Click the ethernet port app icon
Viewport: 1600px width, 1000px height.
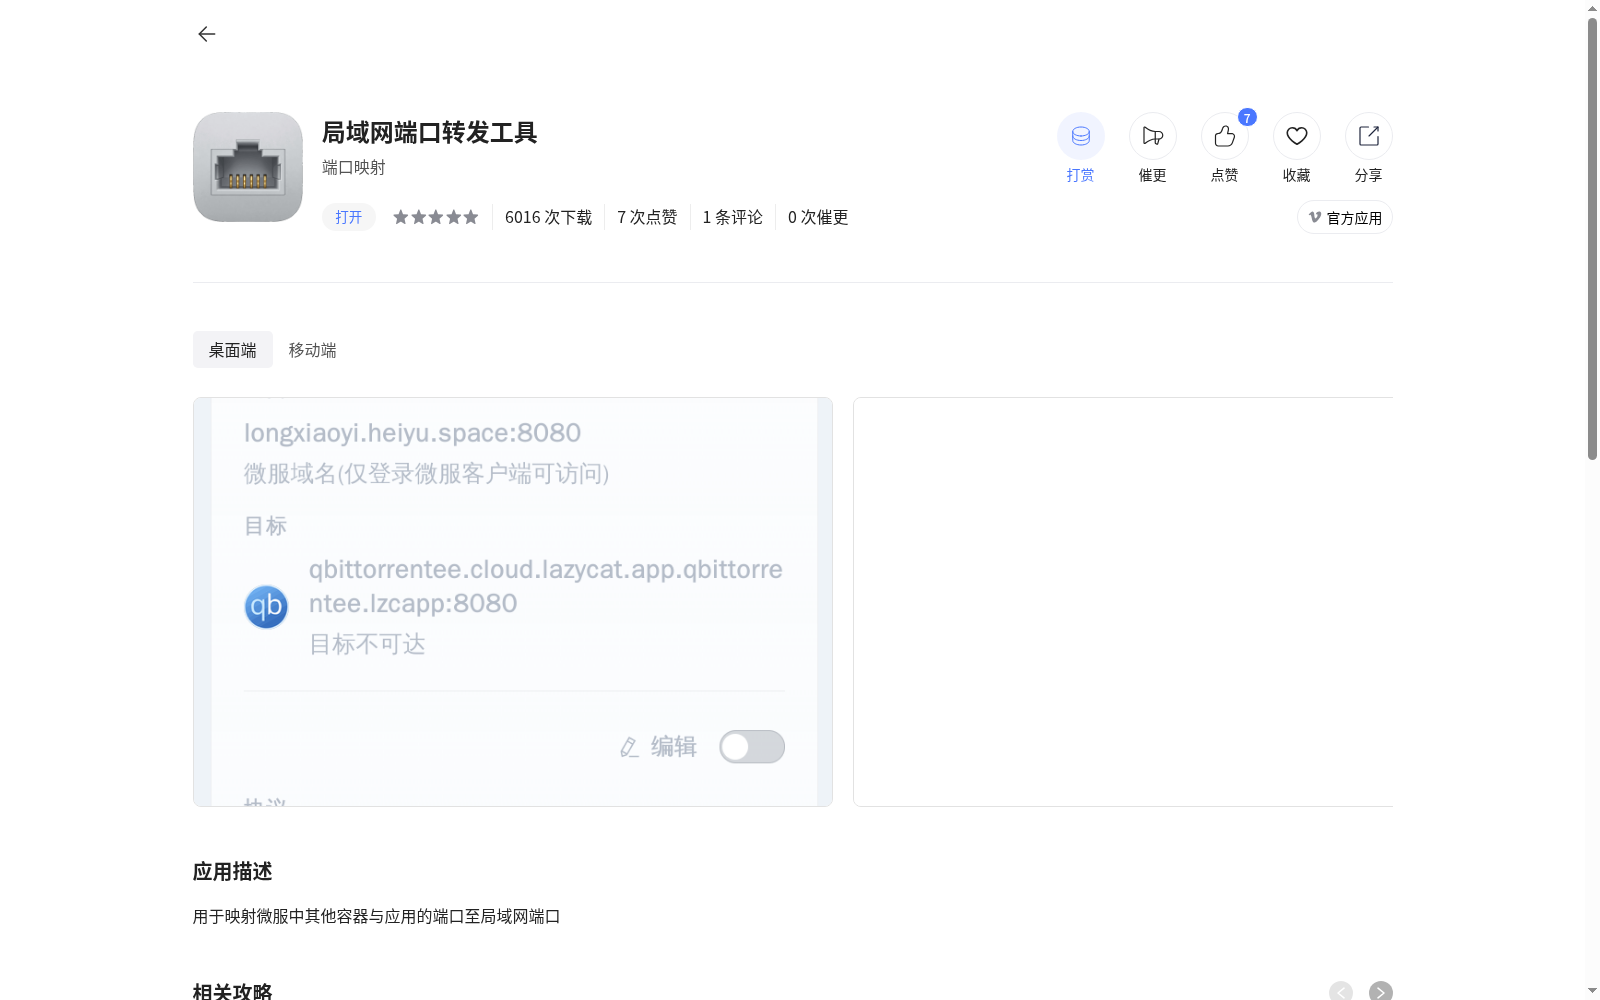[x=248, y=167]
